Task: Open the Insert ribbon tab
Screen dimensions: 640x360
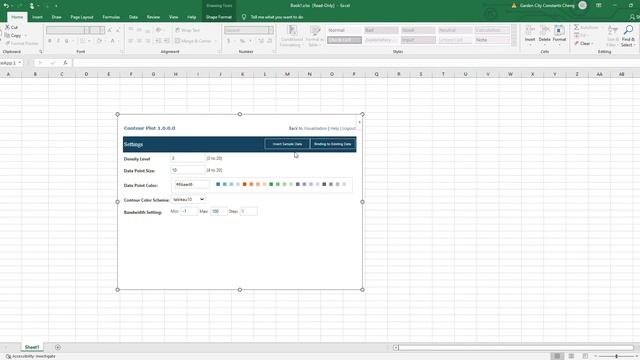Action: (37, 17)
